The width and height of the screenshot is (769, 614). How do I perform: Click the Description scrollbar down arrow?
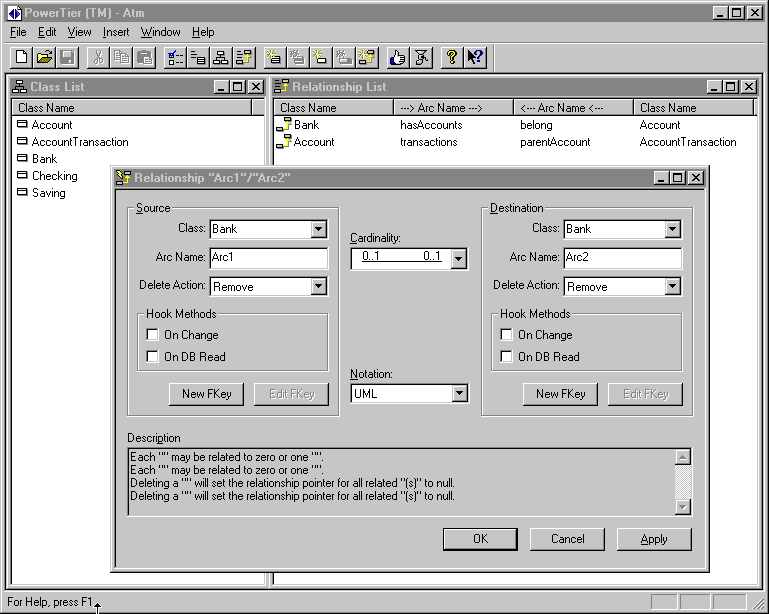pyautogui.click(x=683, y=506)
